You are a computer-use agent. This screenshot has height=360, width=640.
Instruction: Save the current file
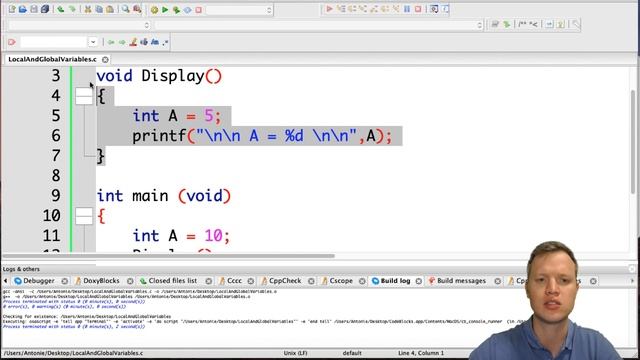click(x=34, y=9)
